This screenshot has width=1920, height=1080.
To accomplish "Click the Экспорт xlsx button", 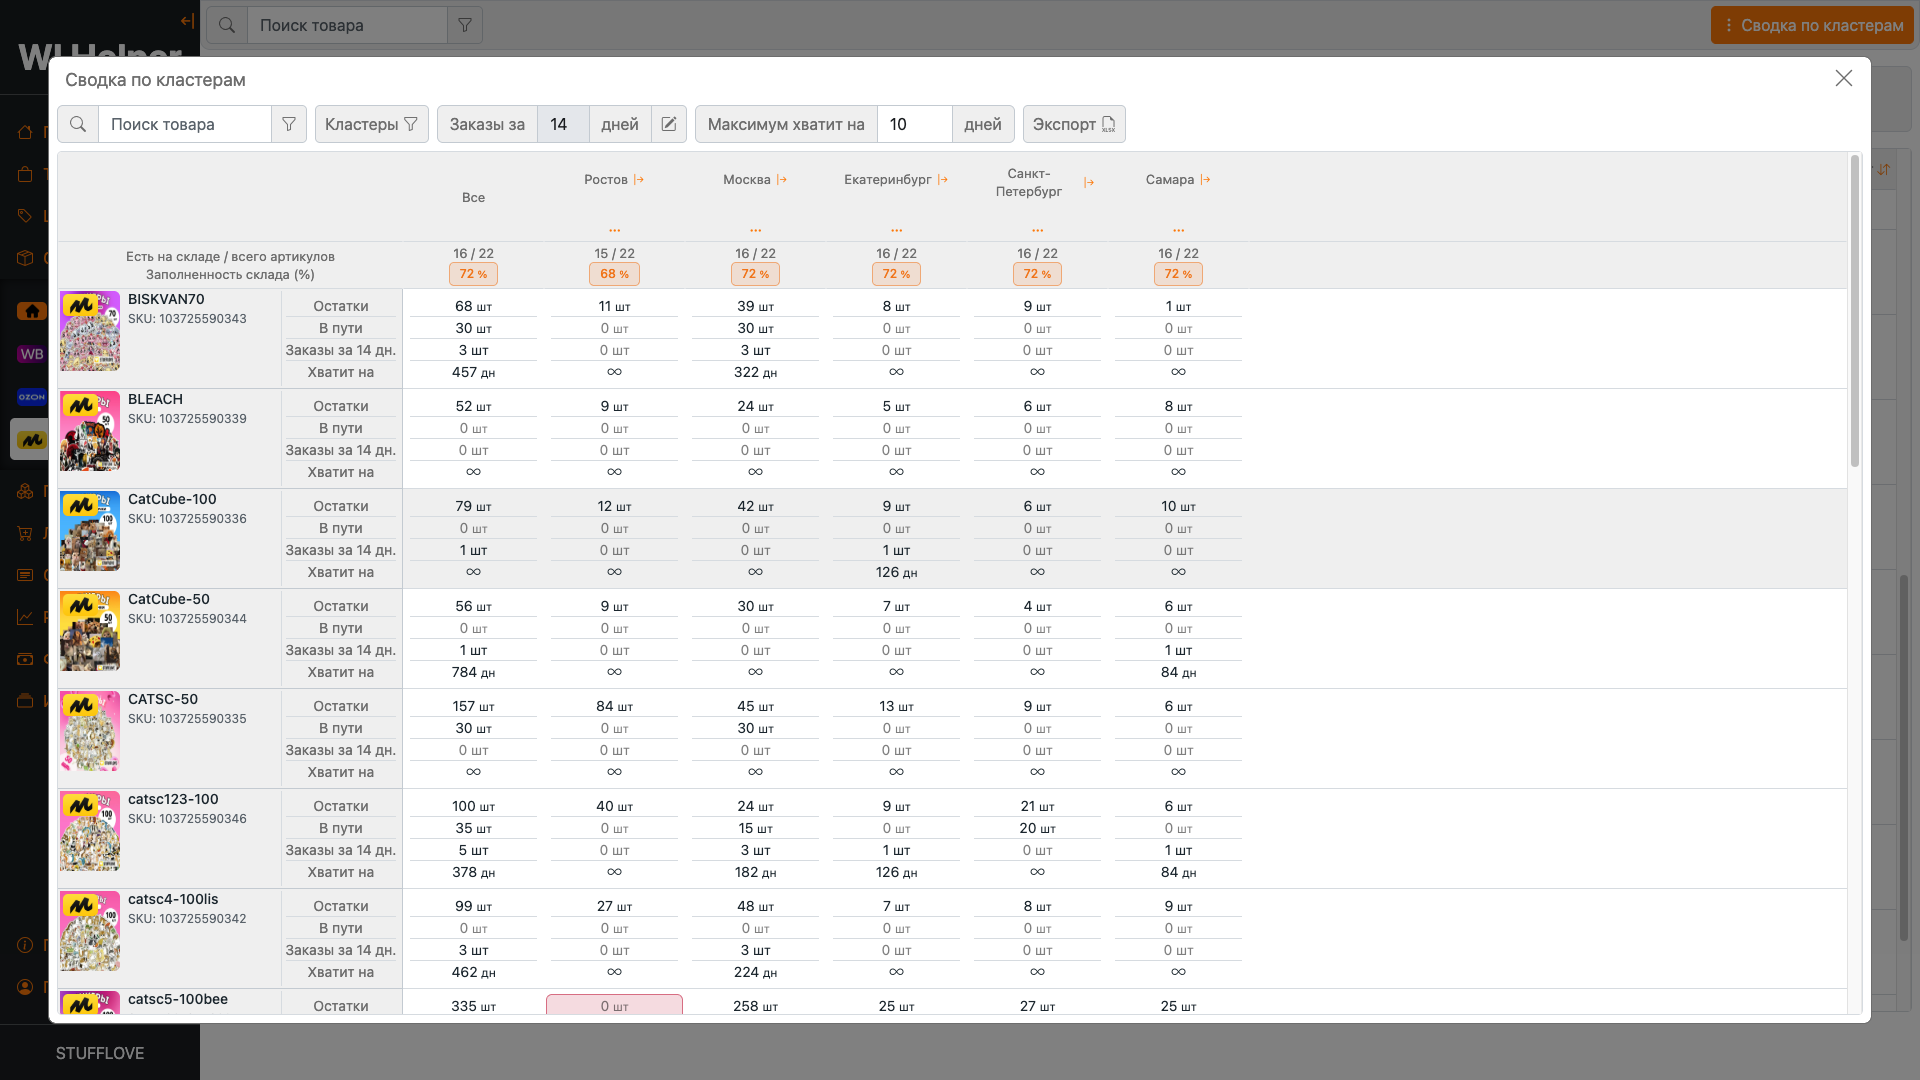I will 1074,124.
